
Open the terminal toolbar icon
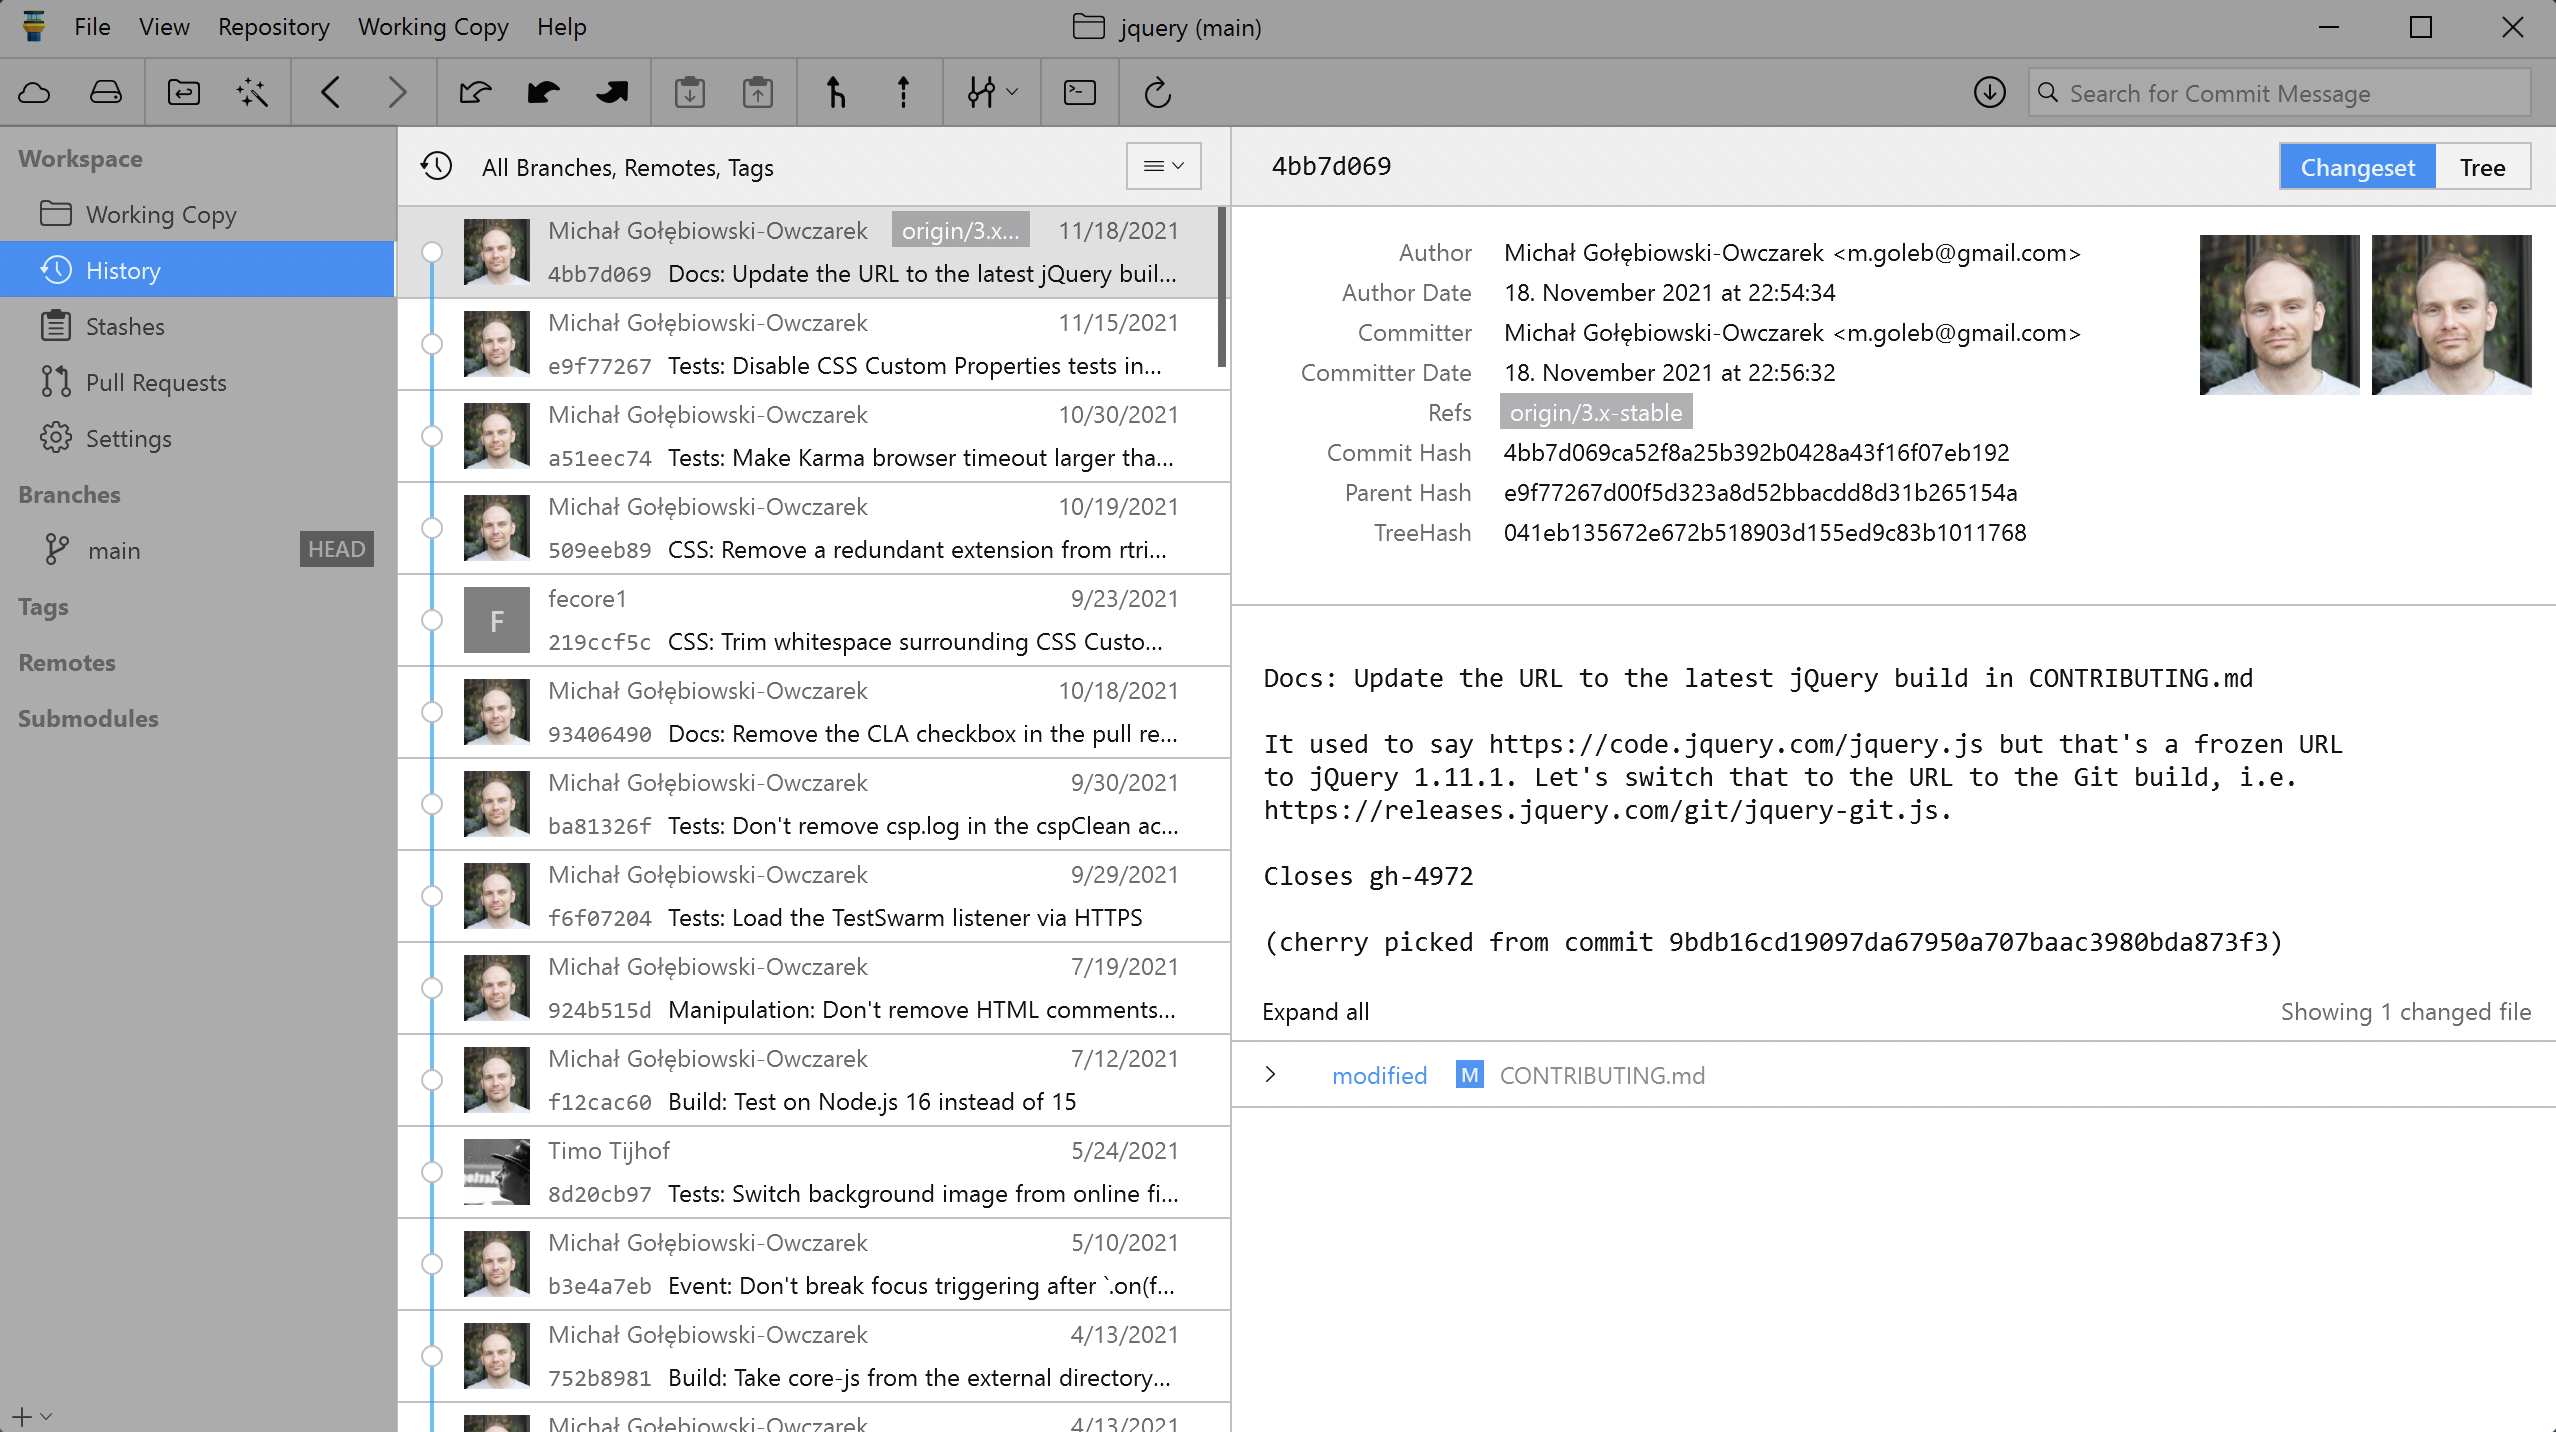point(1080,93)
